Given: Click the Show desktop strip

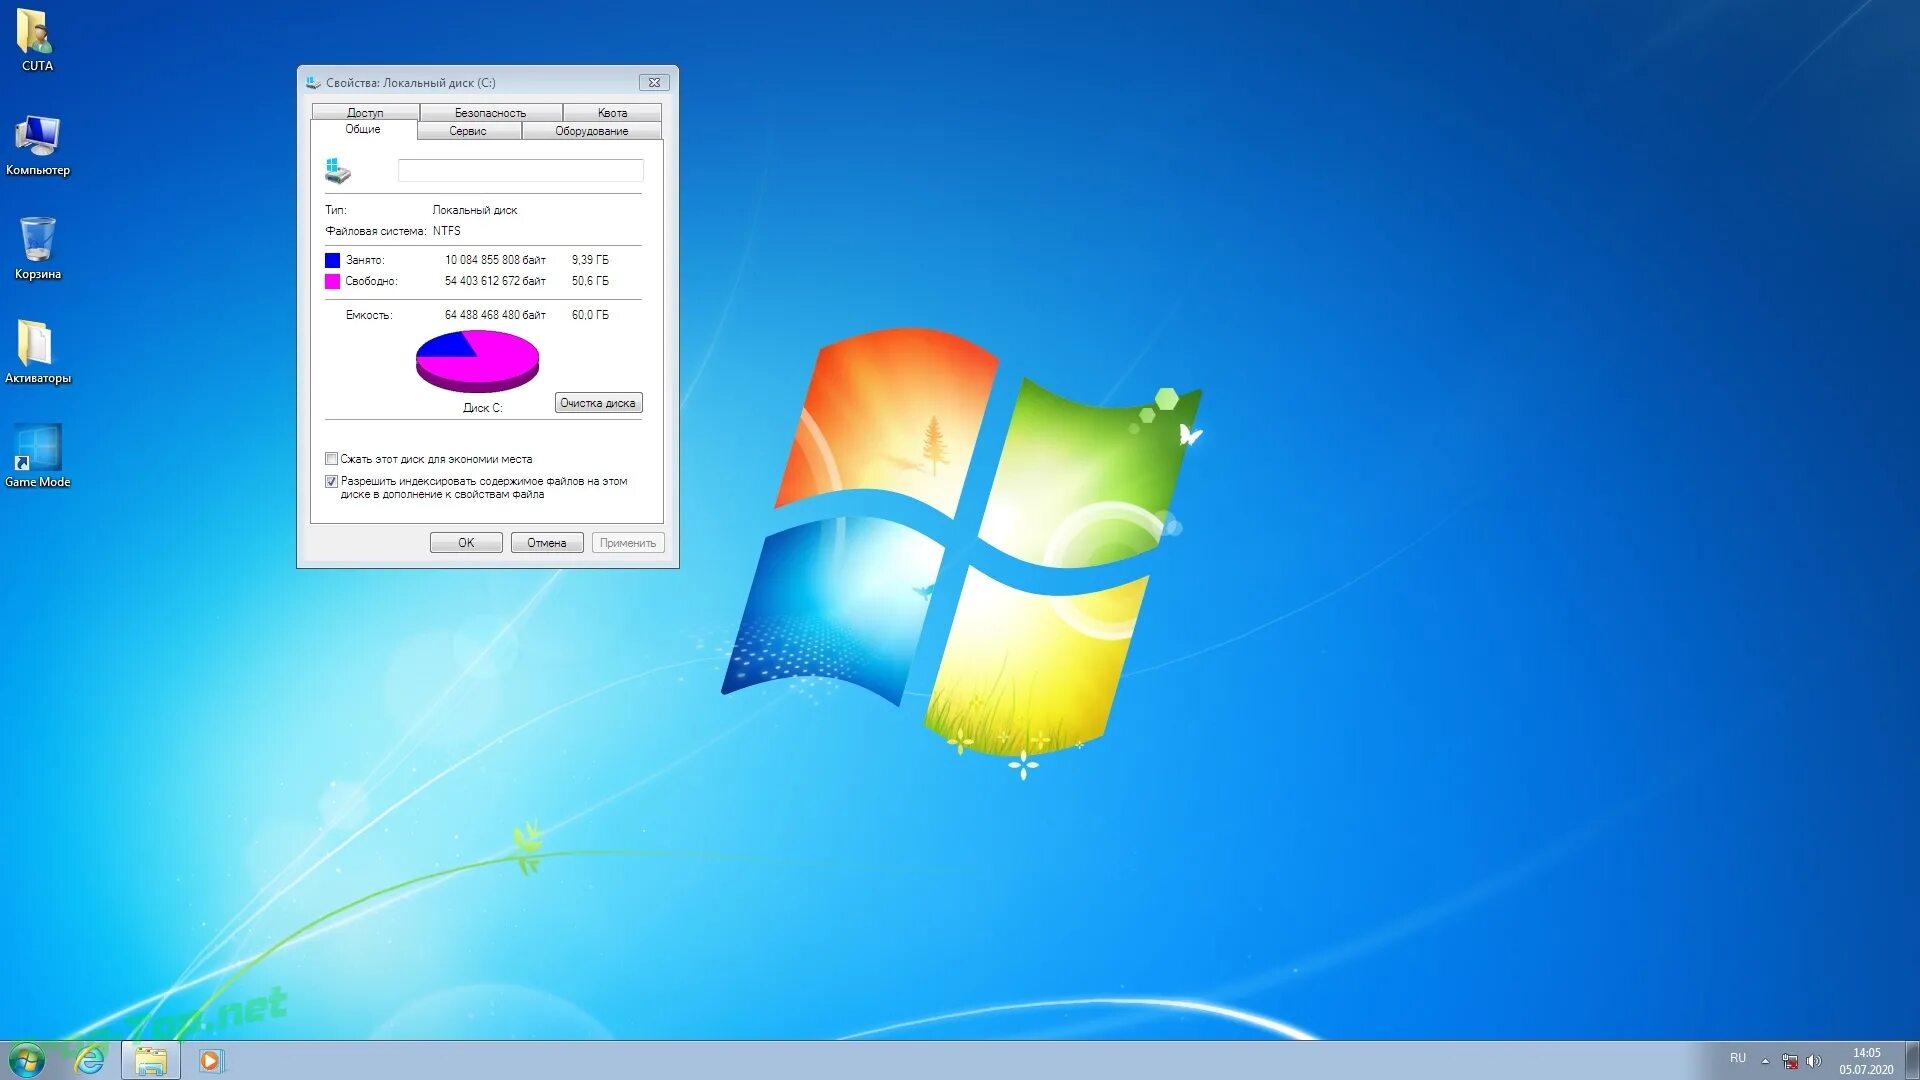Looking at the screenshot, I should [x=1912, y=1060].
